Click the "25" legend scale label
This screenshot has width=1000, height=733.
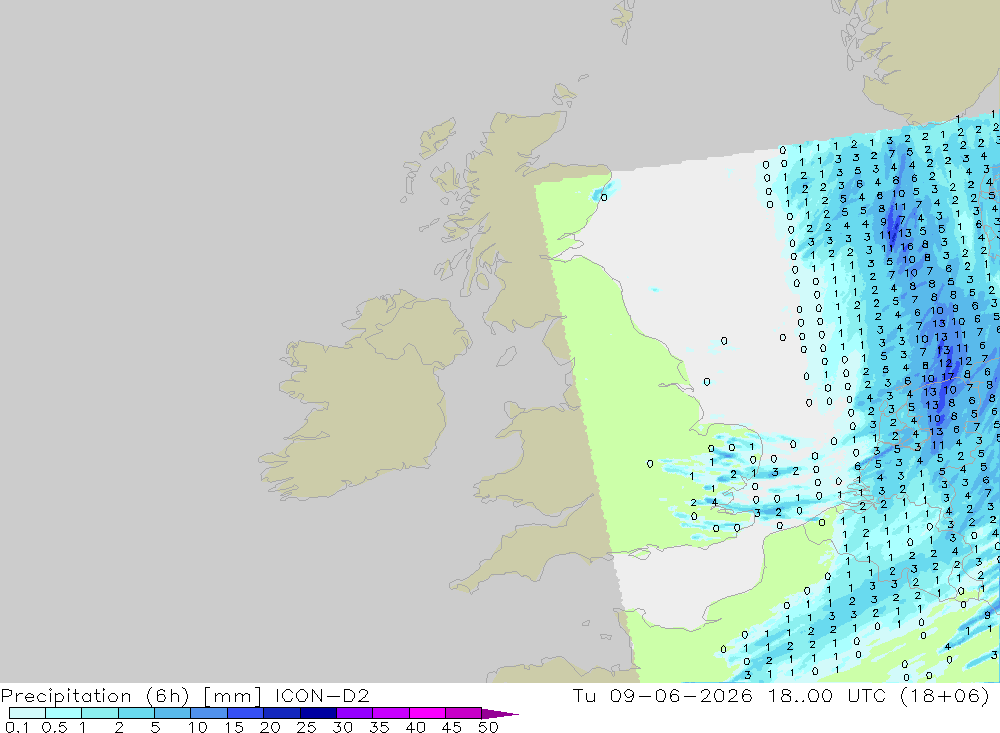pos(306,727)
